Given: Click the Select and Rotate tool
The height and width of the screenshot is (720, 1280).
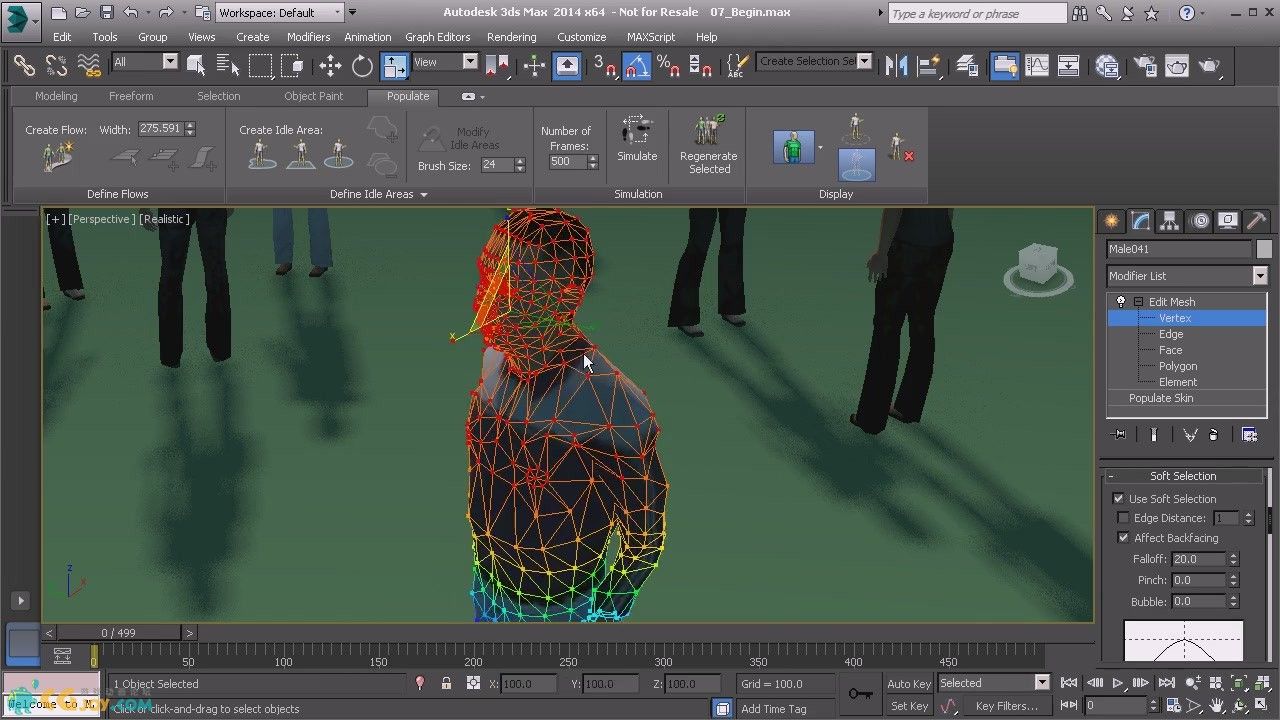Looking at the screenshot, I should [x=362, y=66].
